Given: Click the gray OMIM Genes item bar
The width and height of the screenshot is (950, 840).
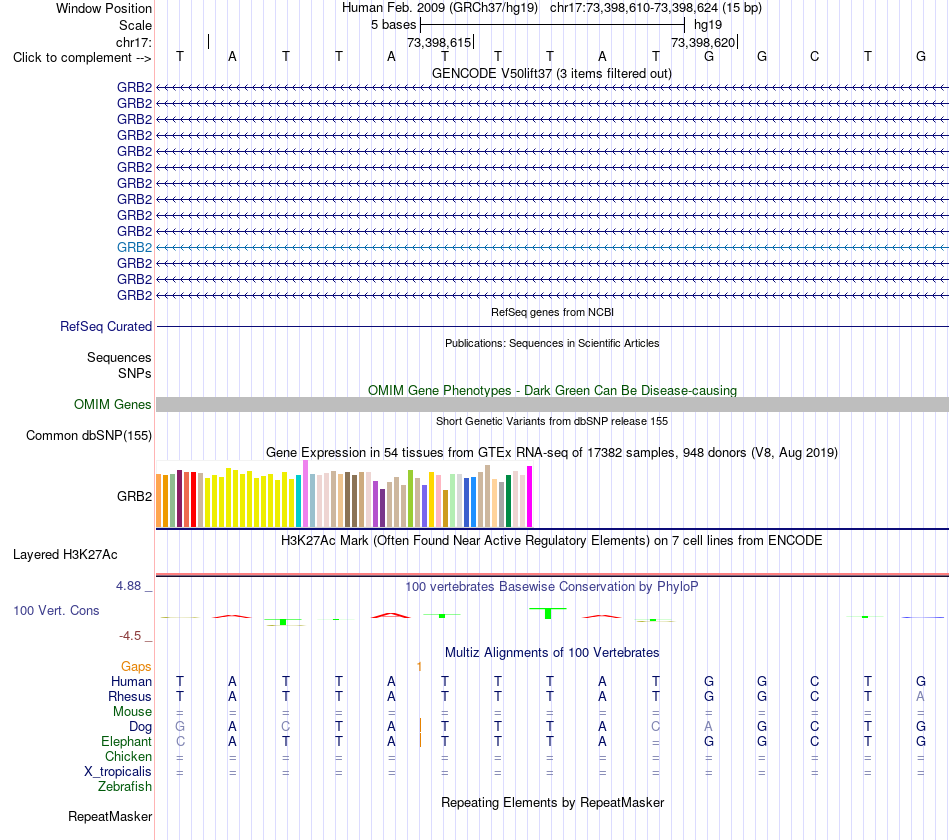Looking at the screenshot, I should coord(552,404).
